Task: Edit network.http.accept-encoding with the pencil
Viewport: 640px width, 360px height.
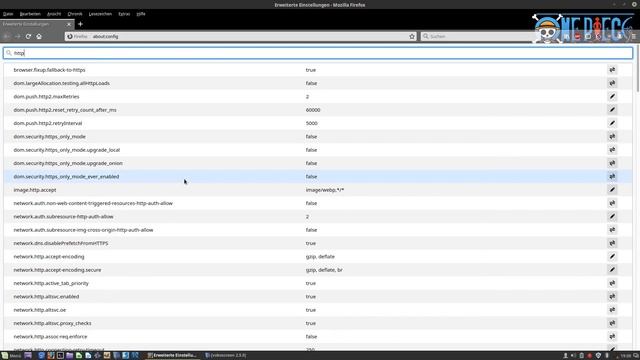Action: coord(612,256)
